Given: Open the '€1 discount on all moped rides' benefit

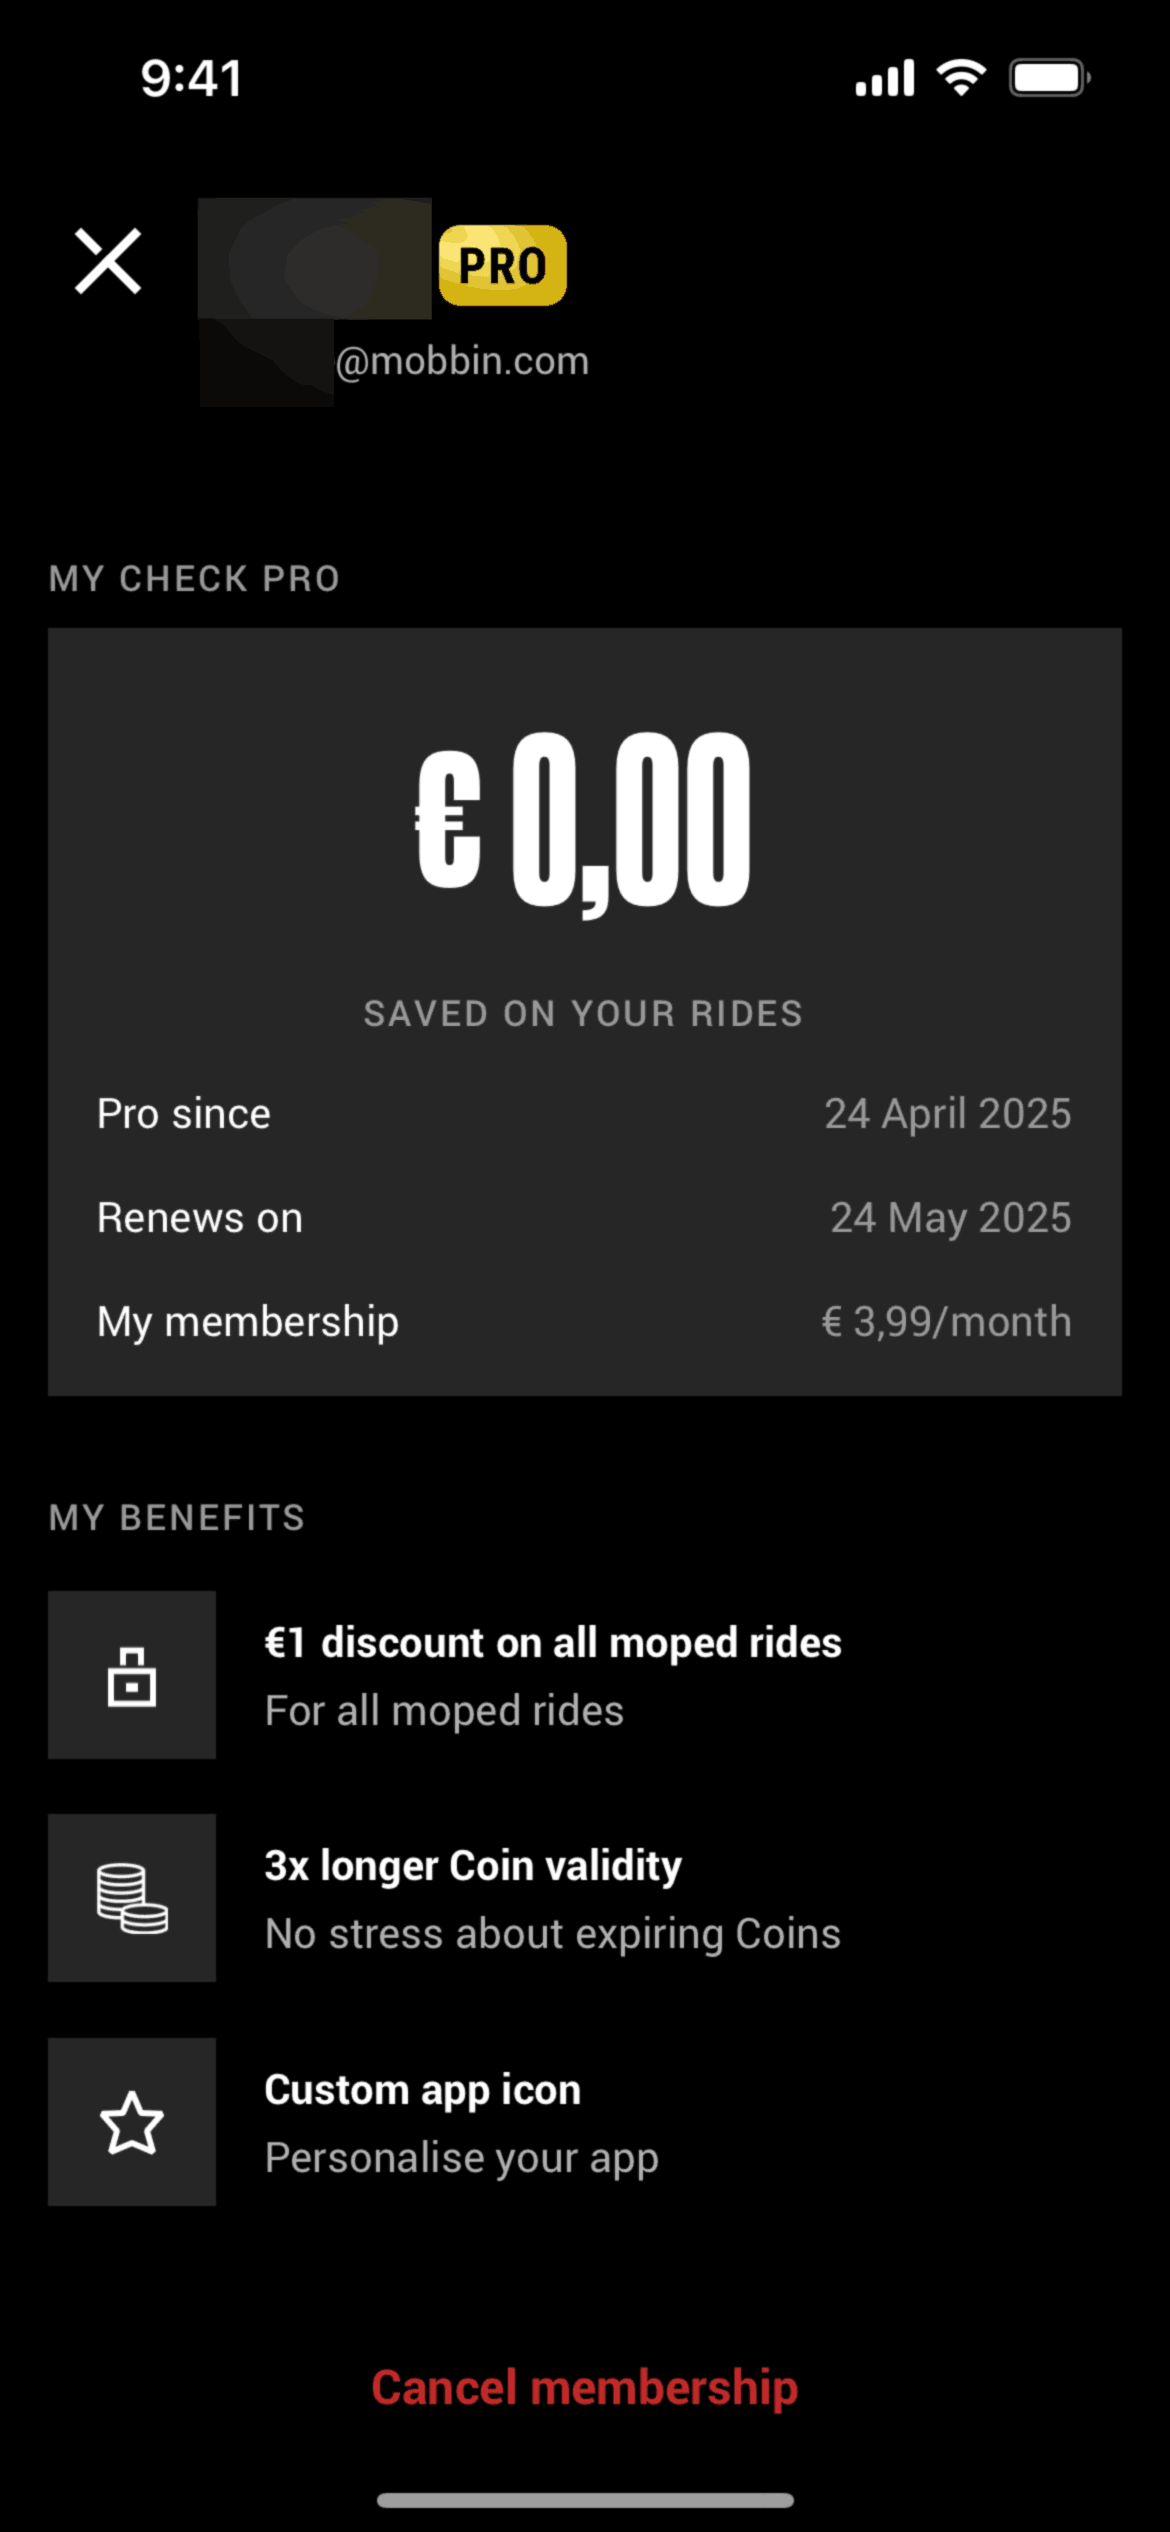Looking at the screenshot, I should (x=553, y=1643).
